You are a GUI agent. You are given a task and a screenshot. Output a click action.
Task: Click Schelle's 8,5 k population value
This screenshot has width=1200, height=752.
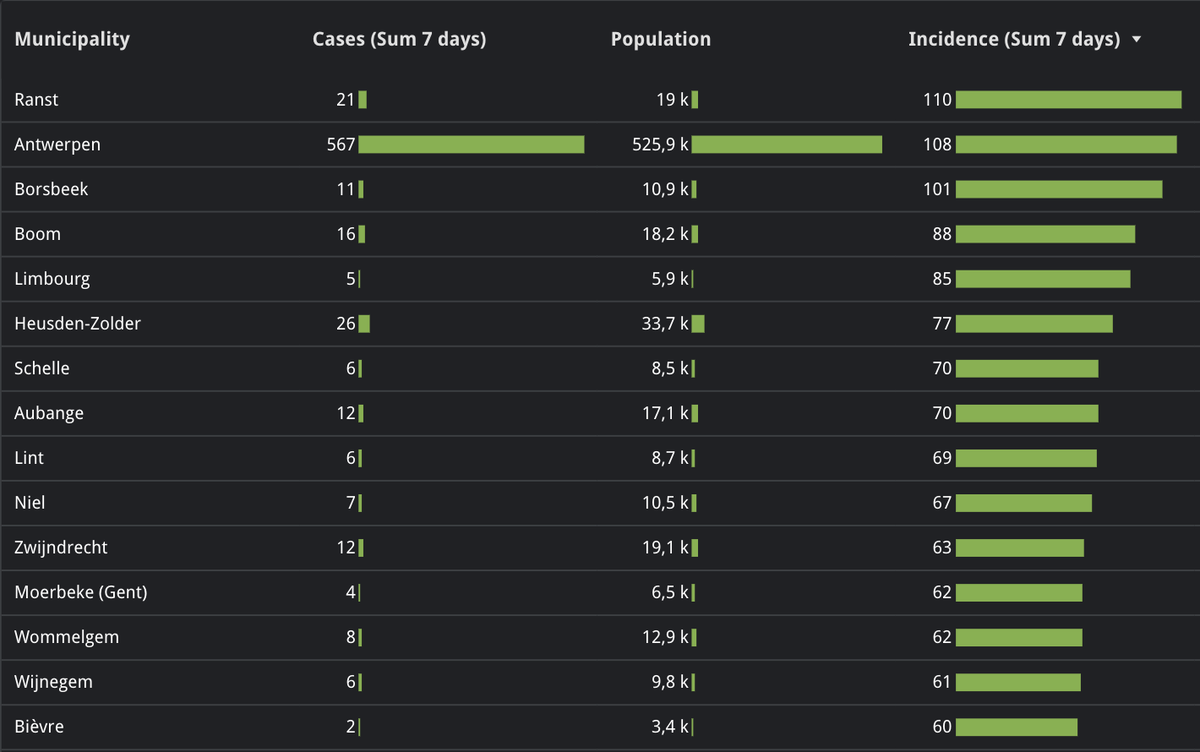(x=671, y=368)
